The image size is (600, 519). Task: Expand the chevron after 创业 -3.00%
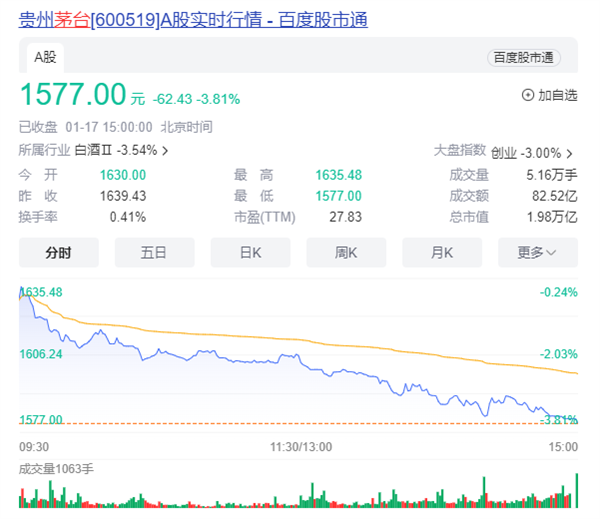[569, 153]
